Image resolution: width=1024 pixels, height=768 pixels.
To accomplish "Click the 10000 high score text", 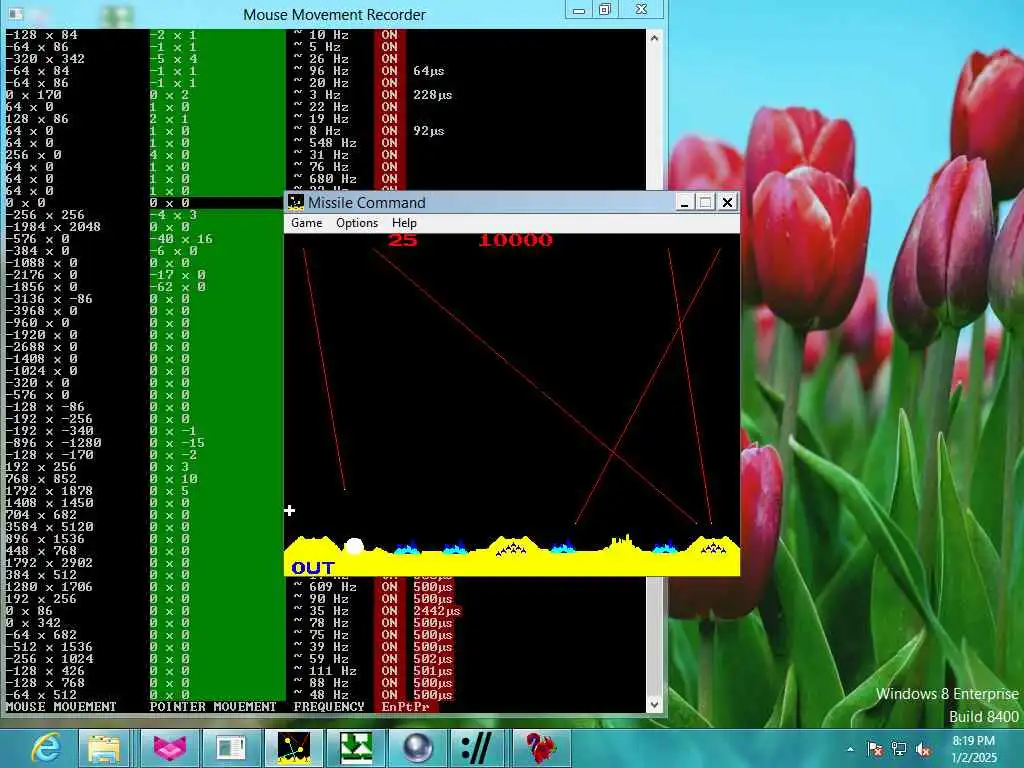I will pos(515,240).
